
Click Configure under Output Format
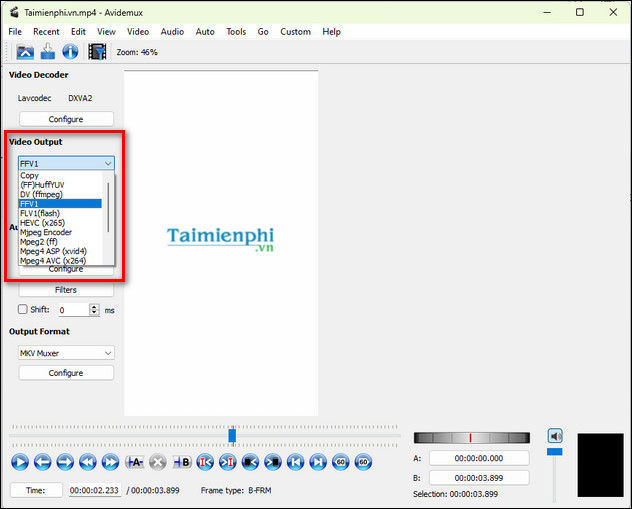pyautogui.click(x=66, y=373)
